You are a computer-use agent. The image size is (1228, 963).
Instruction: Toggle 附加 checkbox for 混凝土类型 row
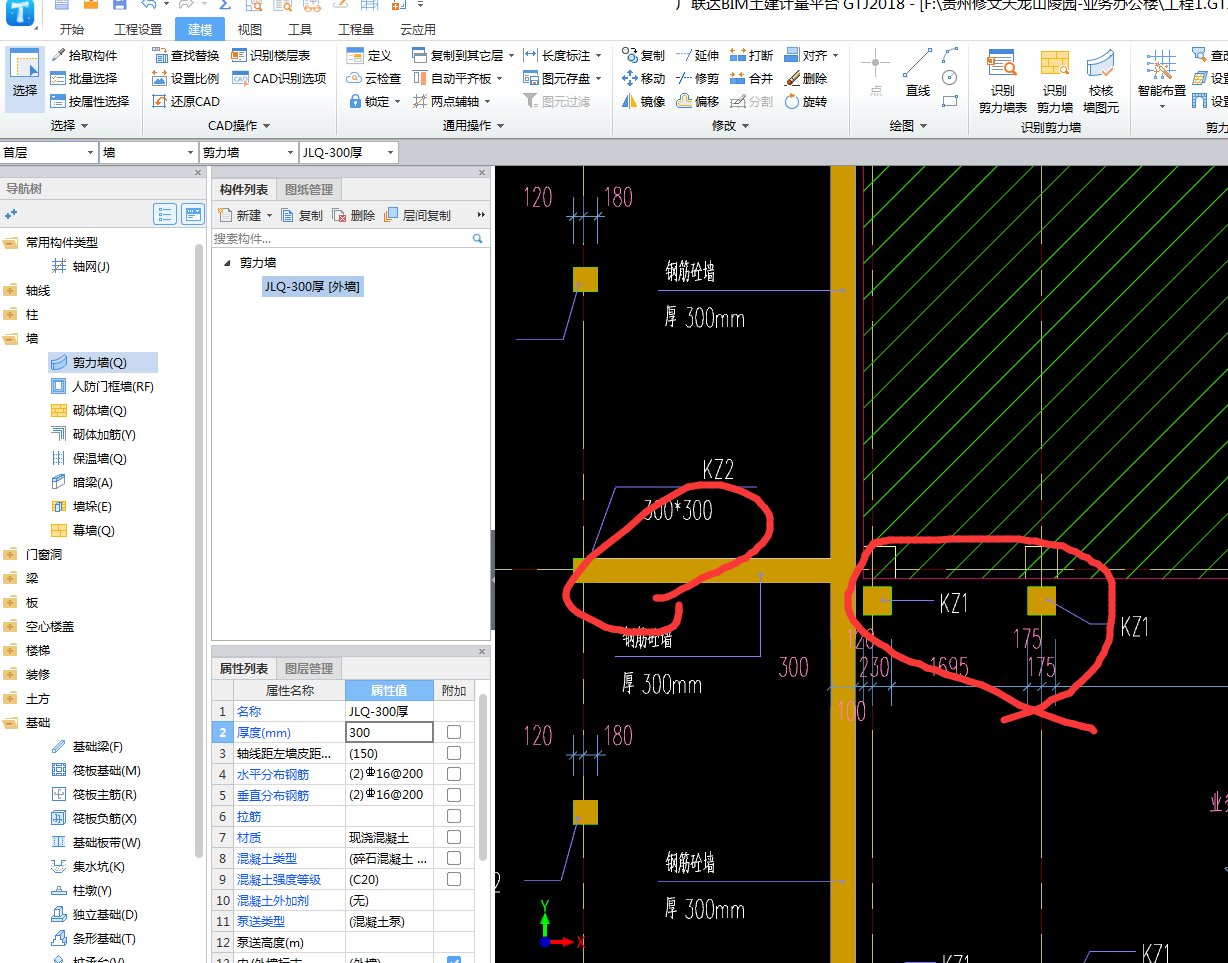click(x=454, y=858)
